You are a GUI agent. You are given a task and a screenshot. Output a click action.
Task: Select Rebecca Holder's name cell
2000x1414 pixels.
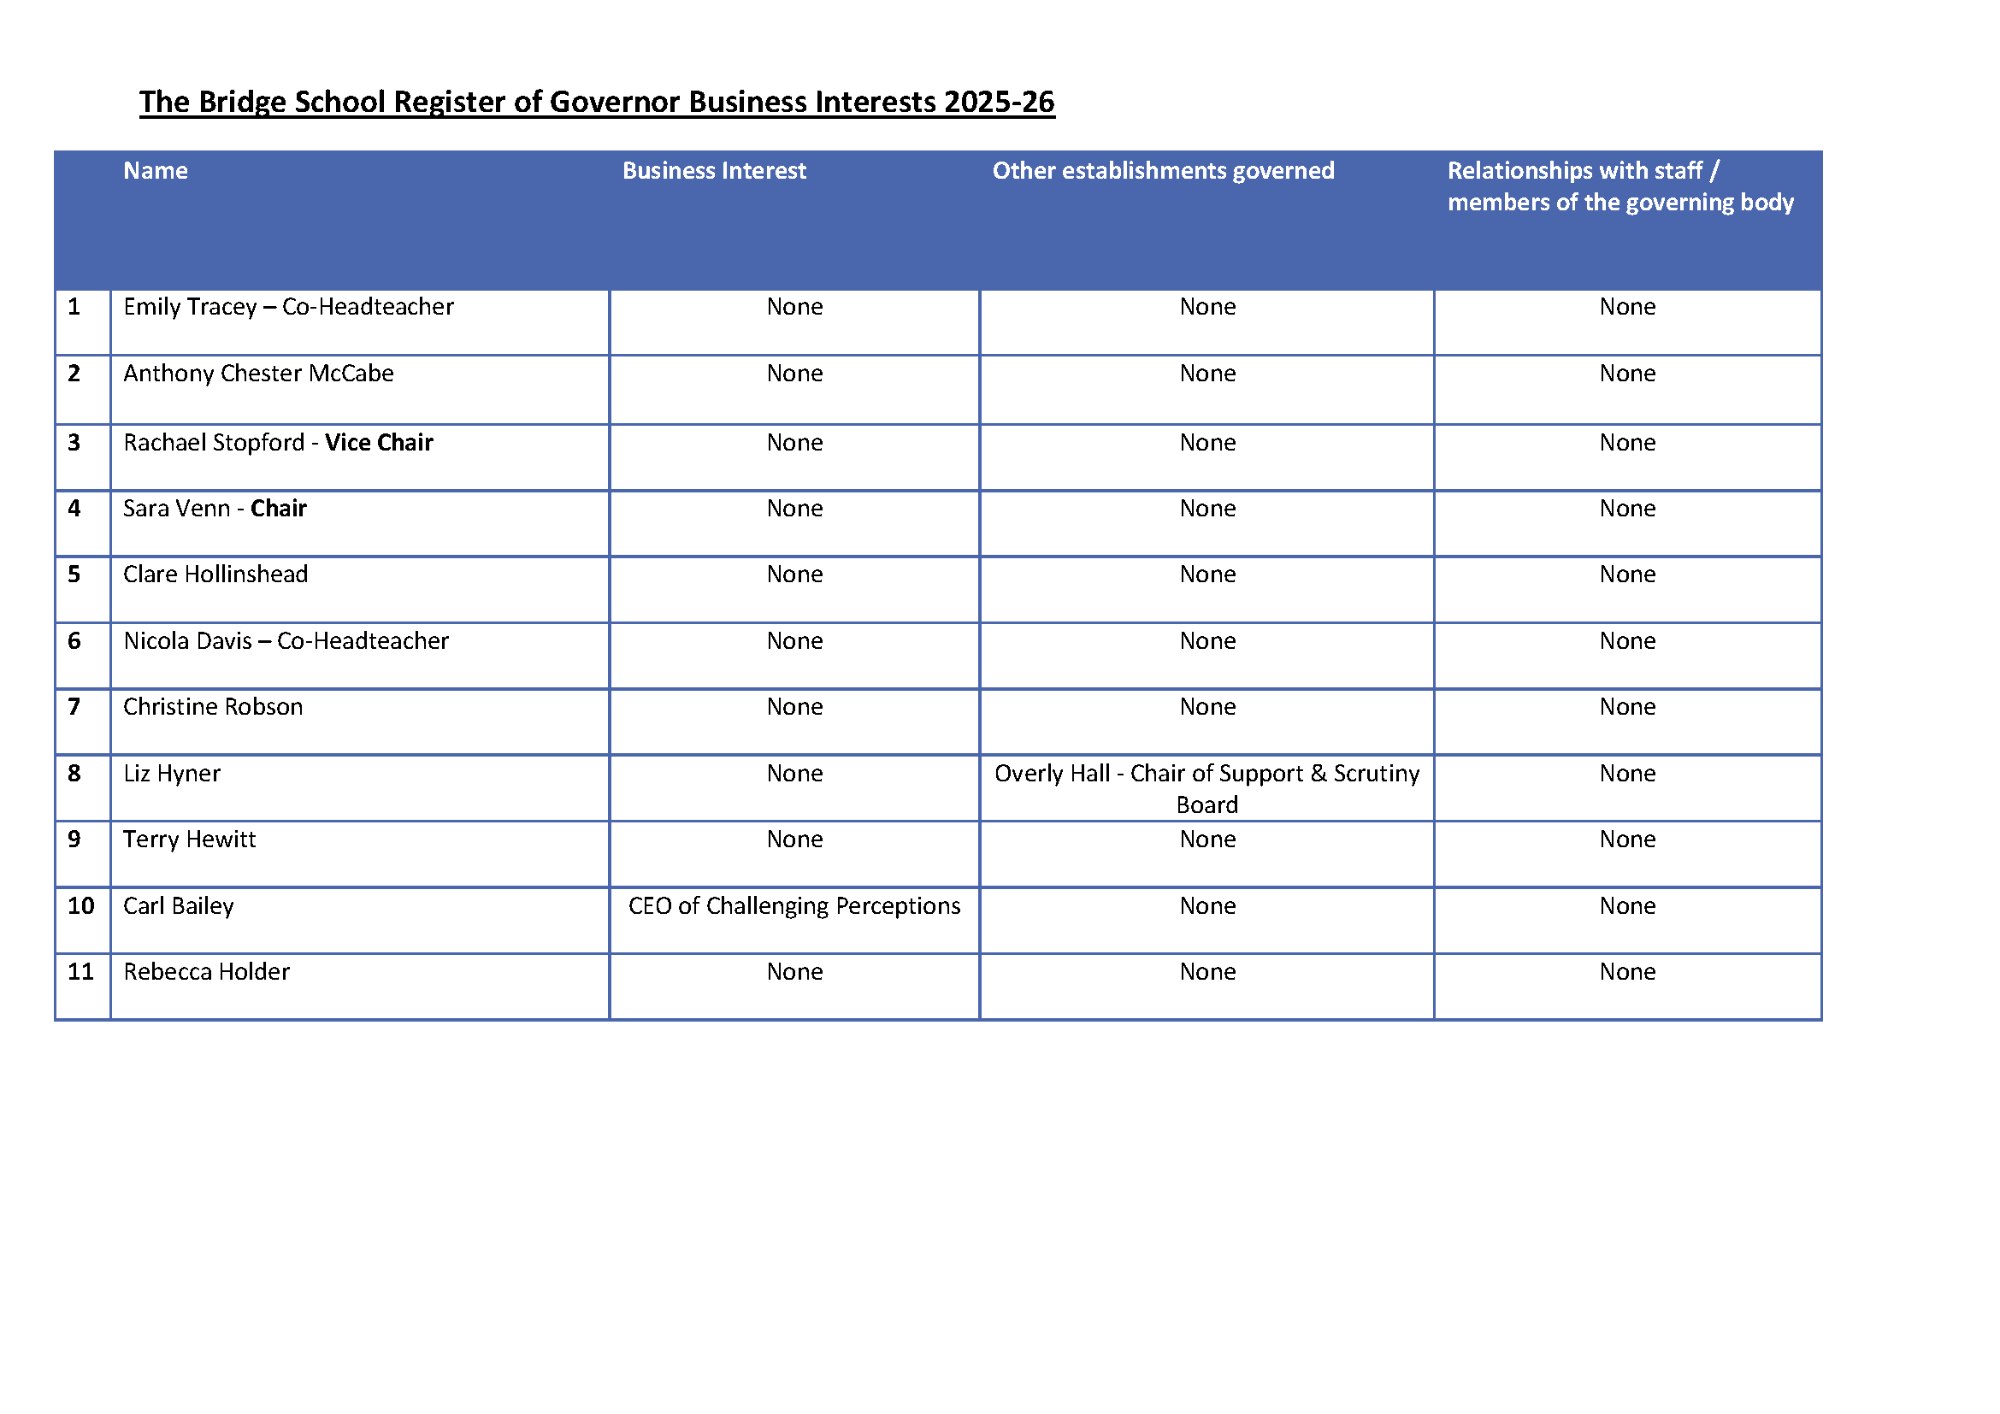(206, 971)
